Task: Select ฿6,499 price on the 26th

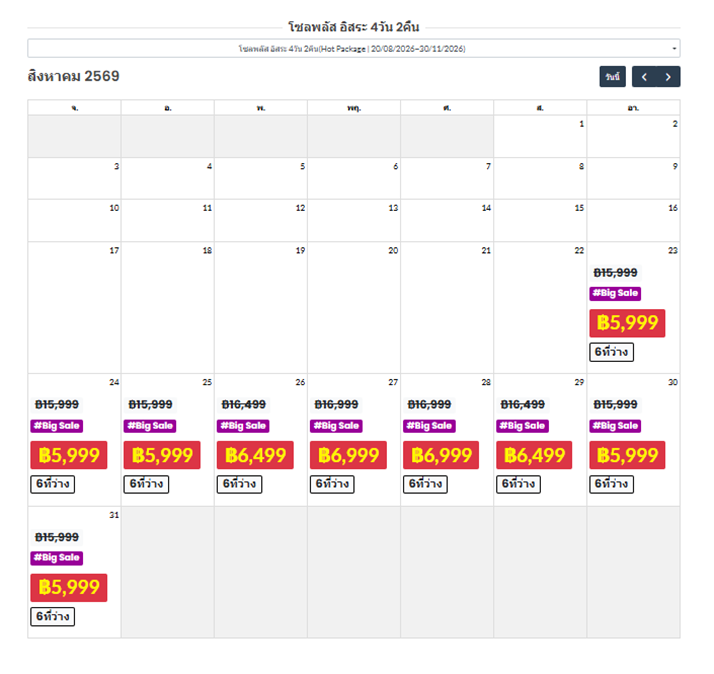Action: pyautogui.click(x=255, y=455)
